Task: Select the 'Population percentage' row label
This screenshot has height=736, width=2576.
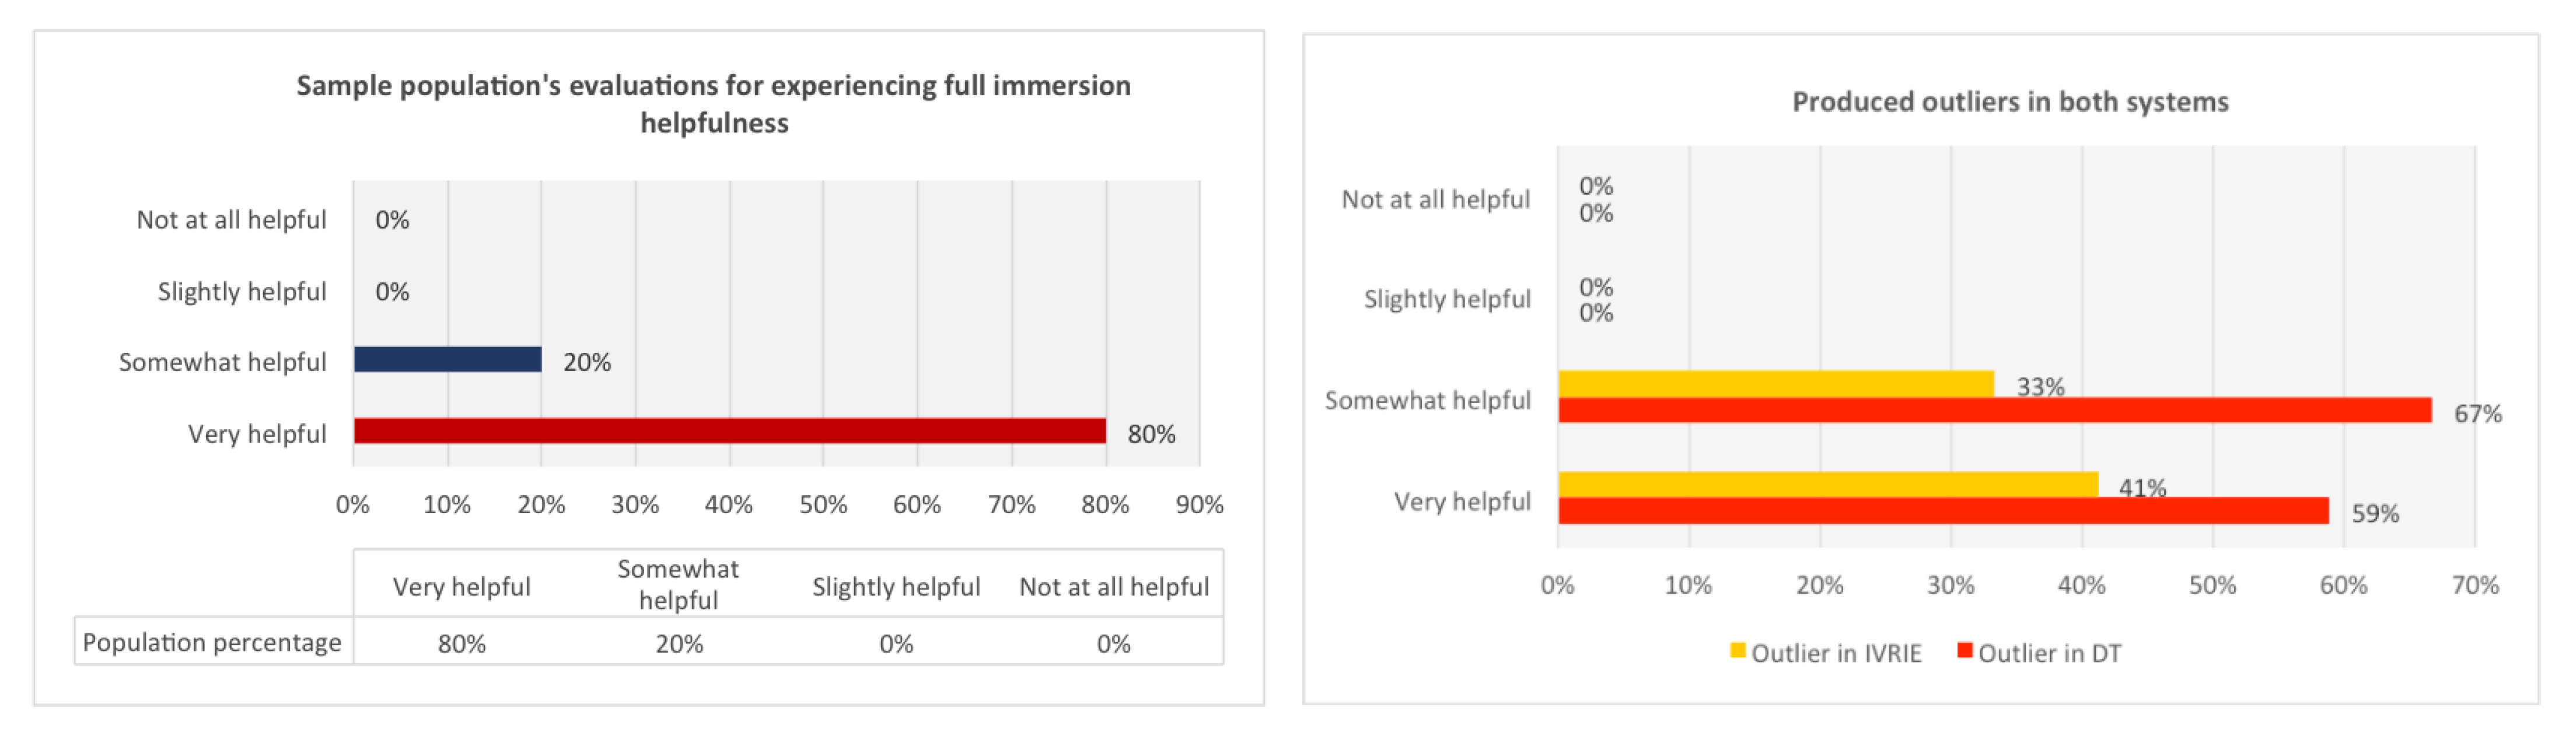Action: 212,642
